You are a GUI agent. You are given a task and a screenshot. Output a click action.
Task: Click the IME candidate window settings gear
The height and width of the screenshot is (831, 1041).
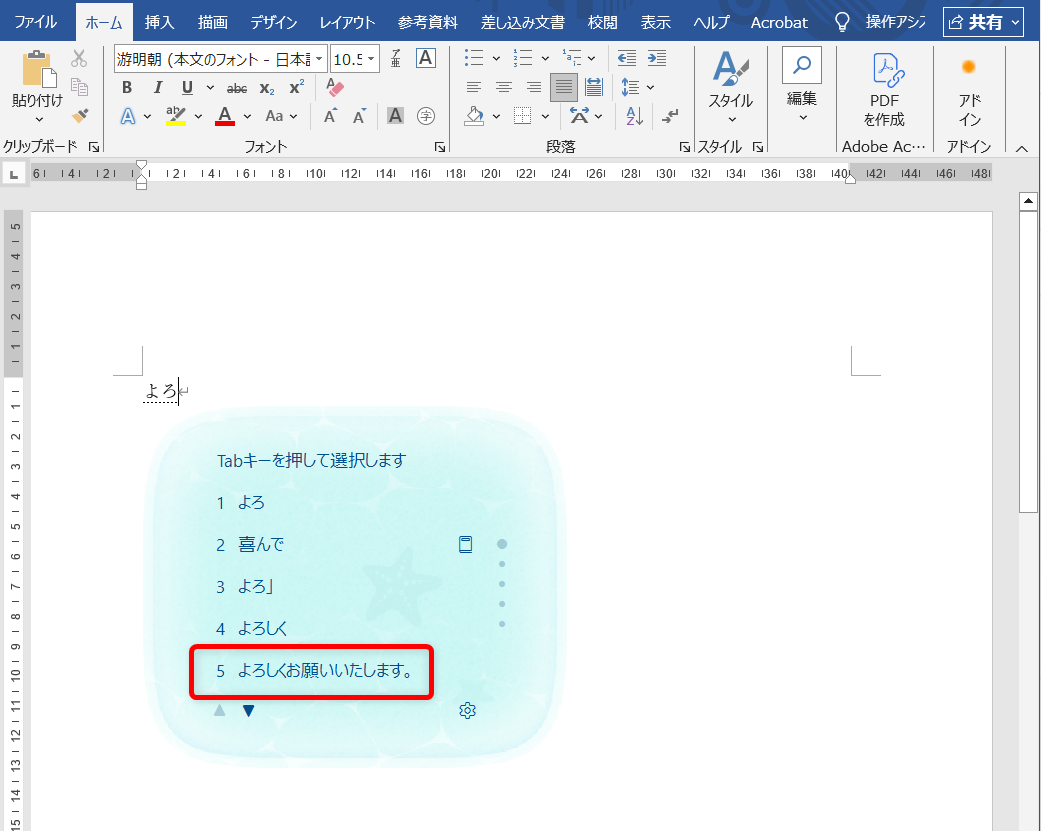point(467,711)
